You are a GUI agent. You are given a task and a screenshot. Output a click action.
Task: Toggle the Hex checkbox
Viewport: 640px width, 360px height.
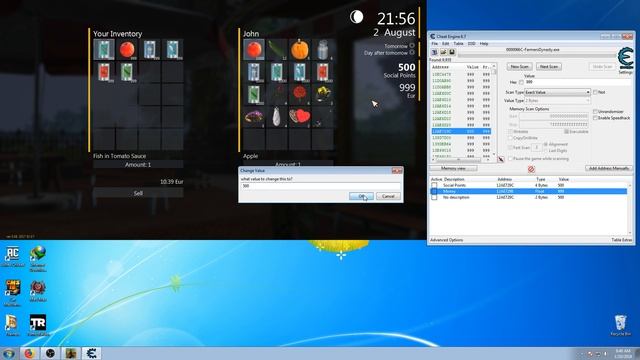[521, 82]
